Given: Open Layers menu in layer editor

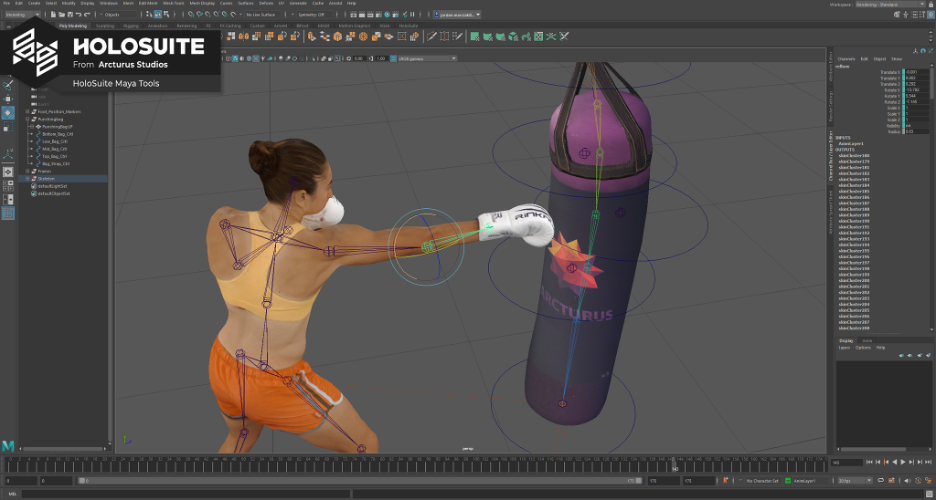Looking at the screenshot, I should [x=844, y=348].
